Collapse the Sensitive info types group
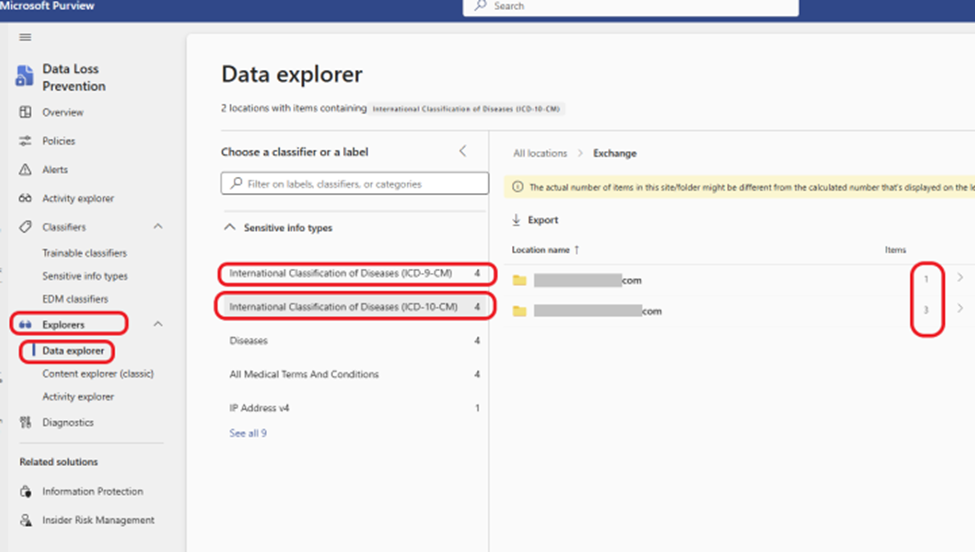This screenshot has width=975, height=552. (x=229, y=227)
